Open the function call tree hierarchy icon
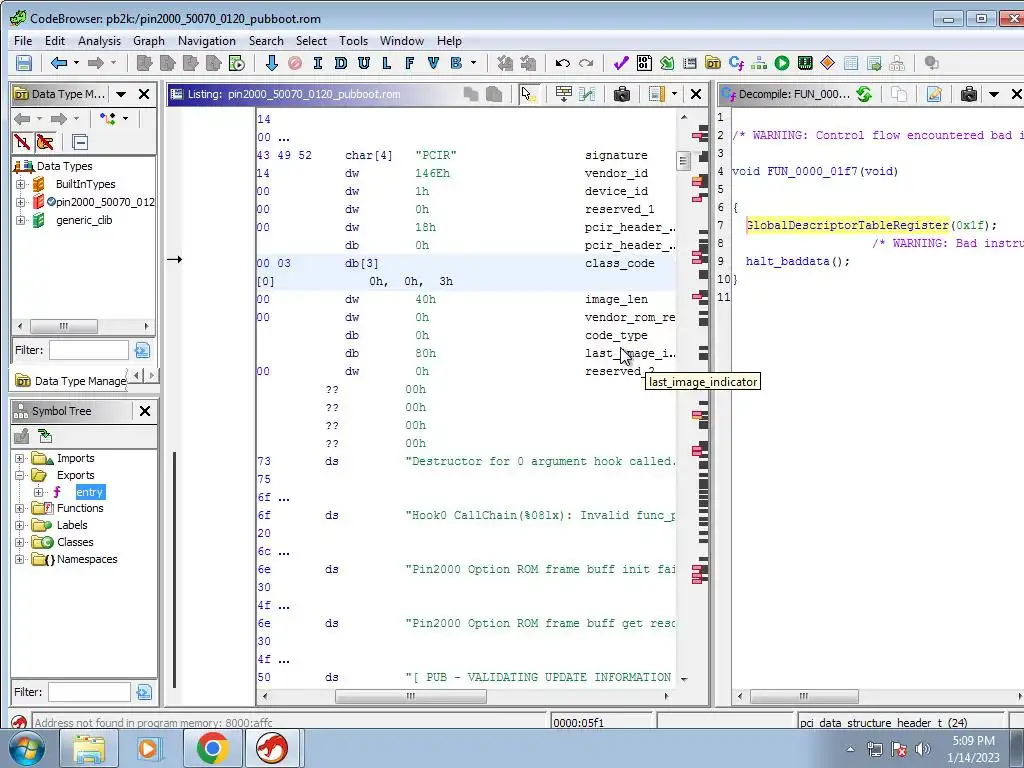Viewport: 1024px width, 768px height. point(759,63)
